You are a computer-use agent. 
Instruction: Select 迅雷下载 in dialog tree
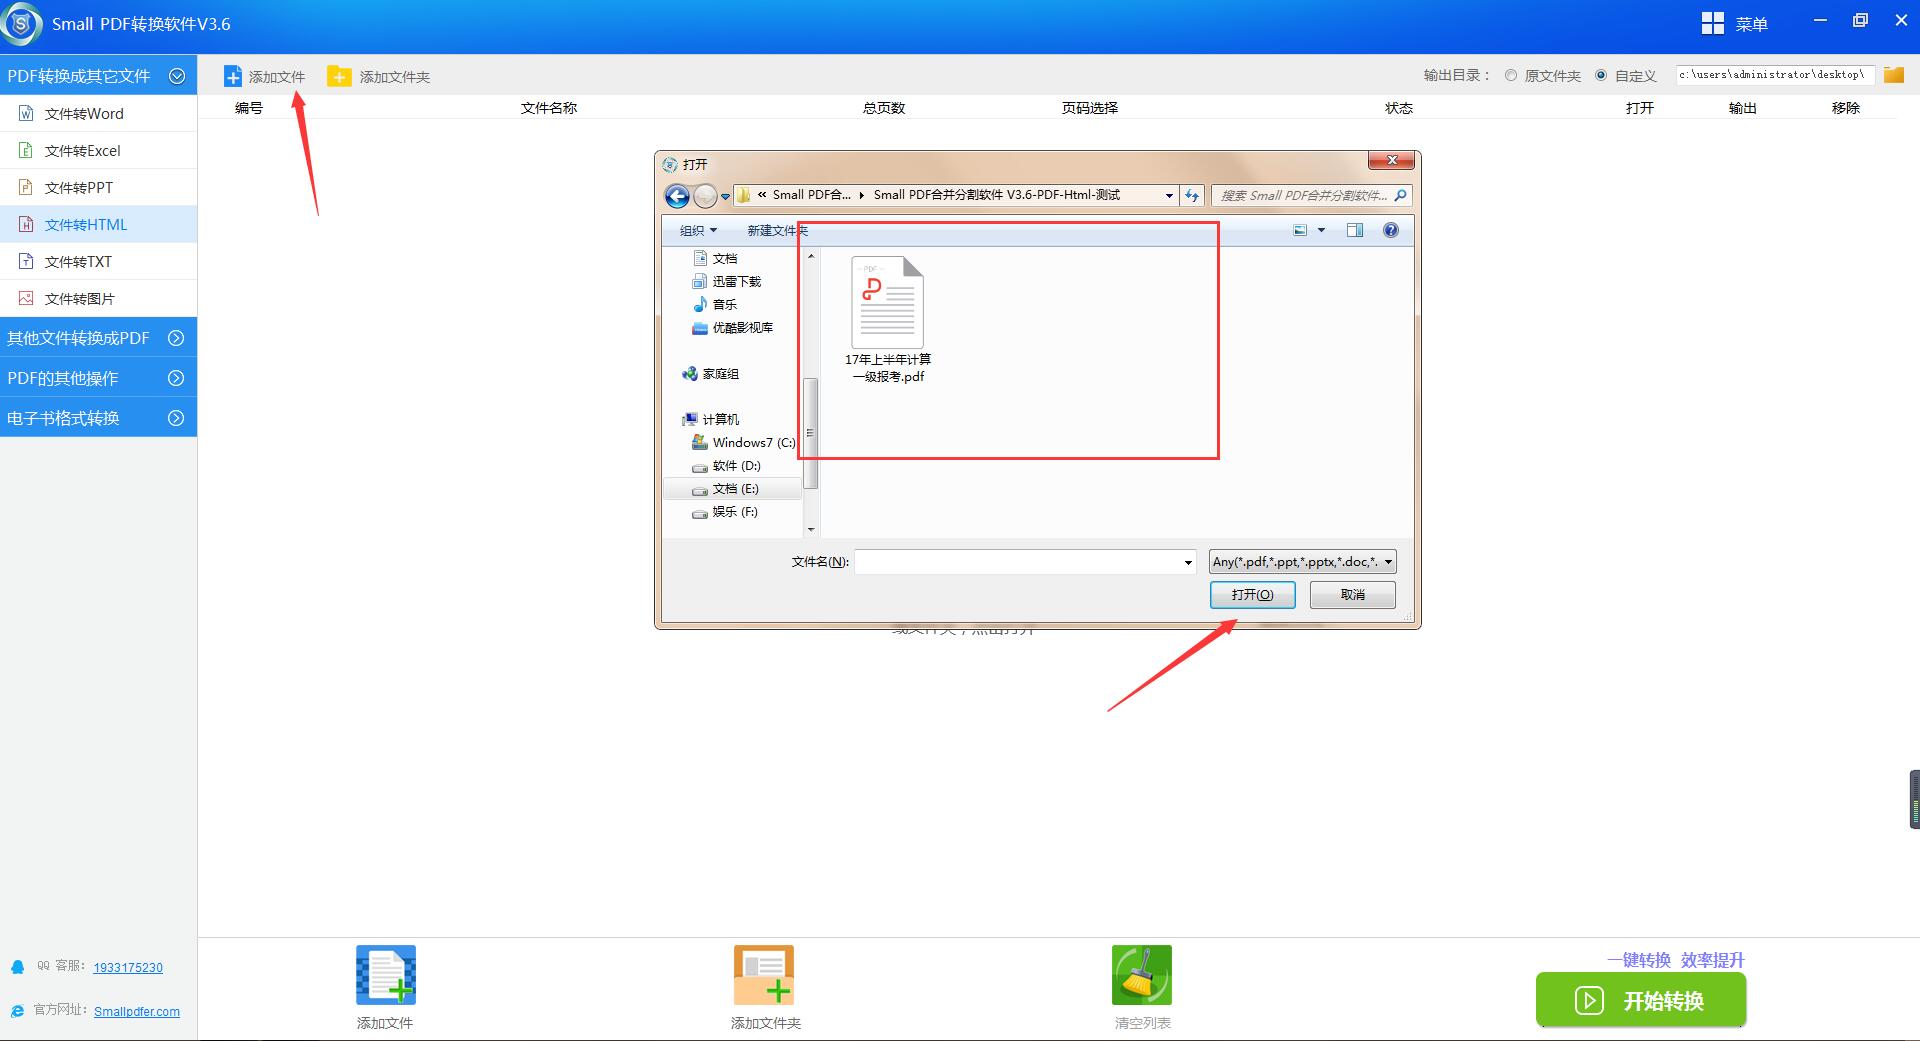(727, 282)
